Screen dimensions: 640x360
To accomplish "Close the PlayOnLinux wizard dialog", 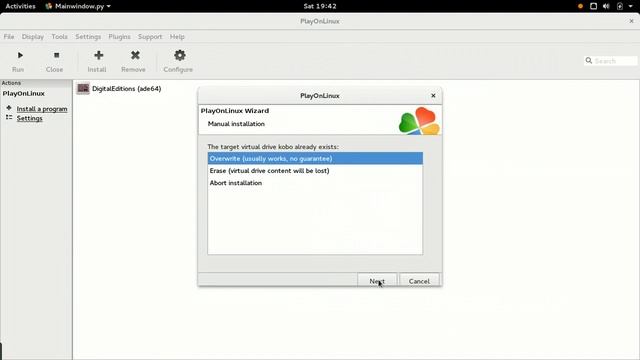I will [x=433, y=95].
